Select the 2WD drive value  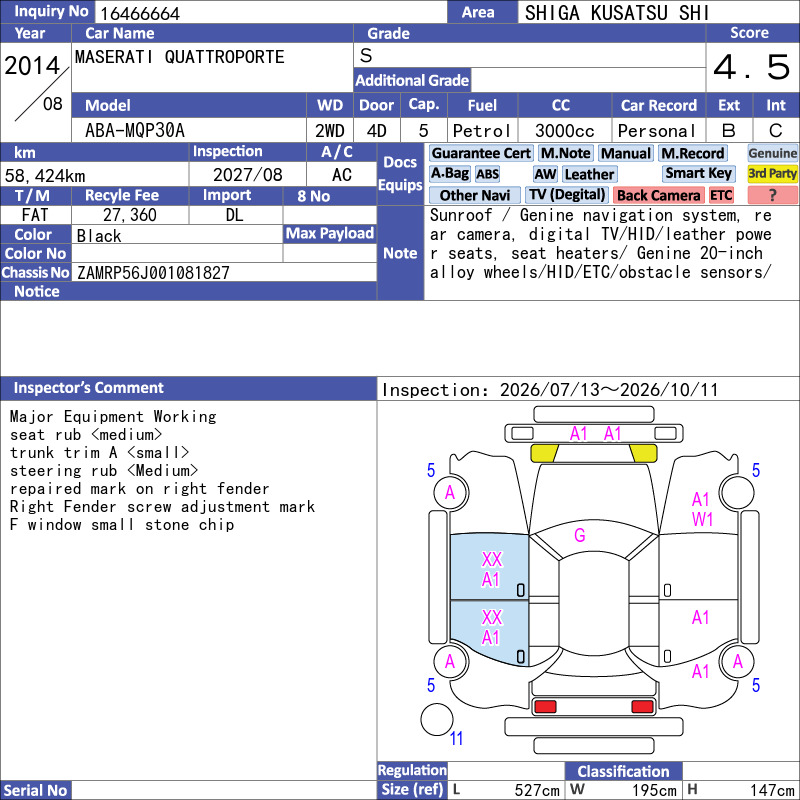click(330, 131)
